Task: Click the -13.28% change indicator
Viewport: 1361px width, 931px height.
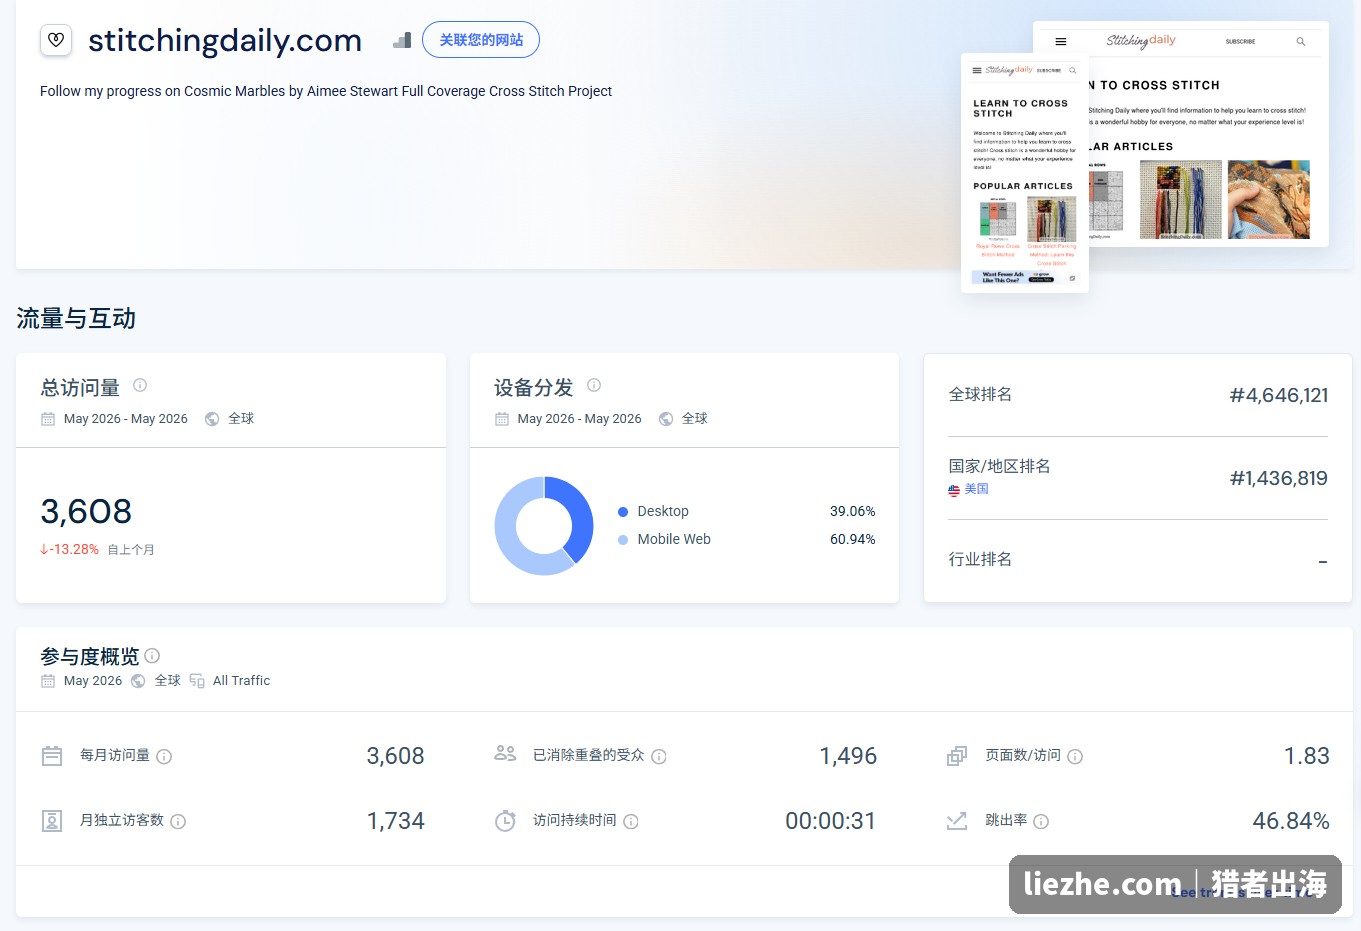Action: [69, 549]
